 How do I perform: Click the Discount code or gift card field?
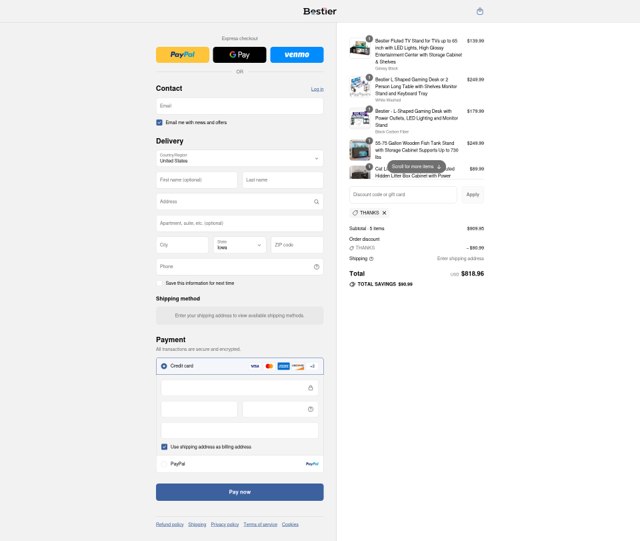click(403, 195)
